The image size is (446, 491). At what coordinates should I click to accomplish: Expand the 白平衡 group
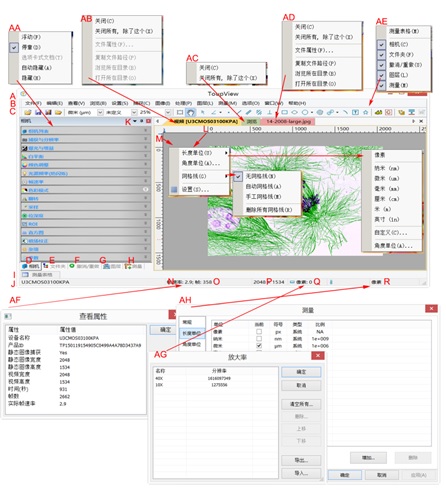pyautogui.click(x=86, y=156)
